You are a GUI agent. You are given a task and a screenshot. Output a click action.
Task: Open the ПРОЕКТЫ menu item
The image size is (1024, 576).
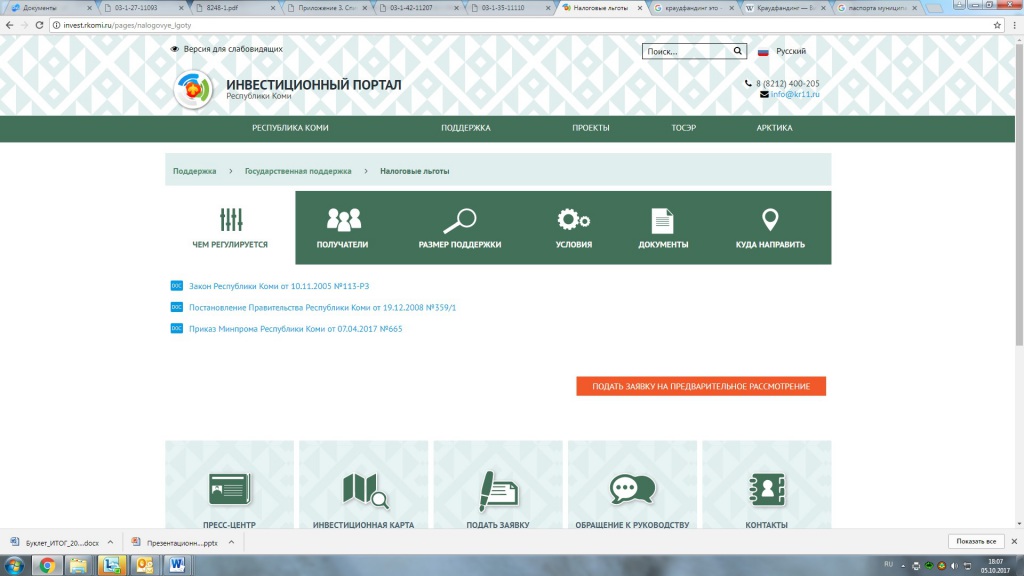(590, 128)
